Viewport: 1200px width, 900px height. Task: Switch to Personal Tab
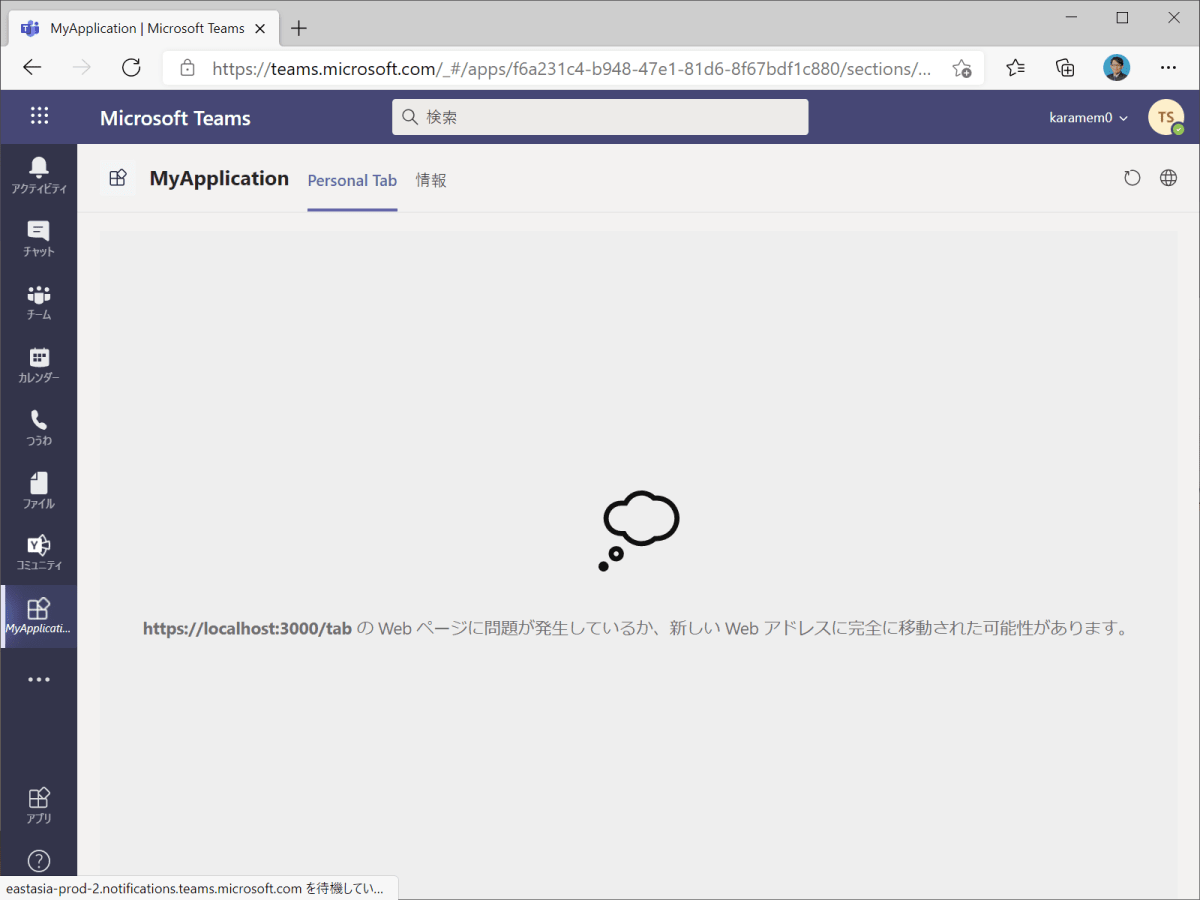click(352, 181)
